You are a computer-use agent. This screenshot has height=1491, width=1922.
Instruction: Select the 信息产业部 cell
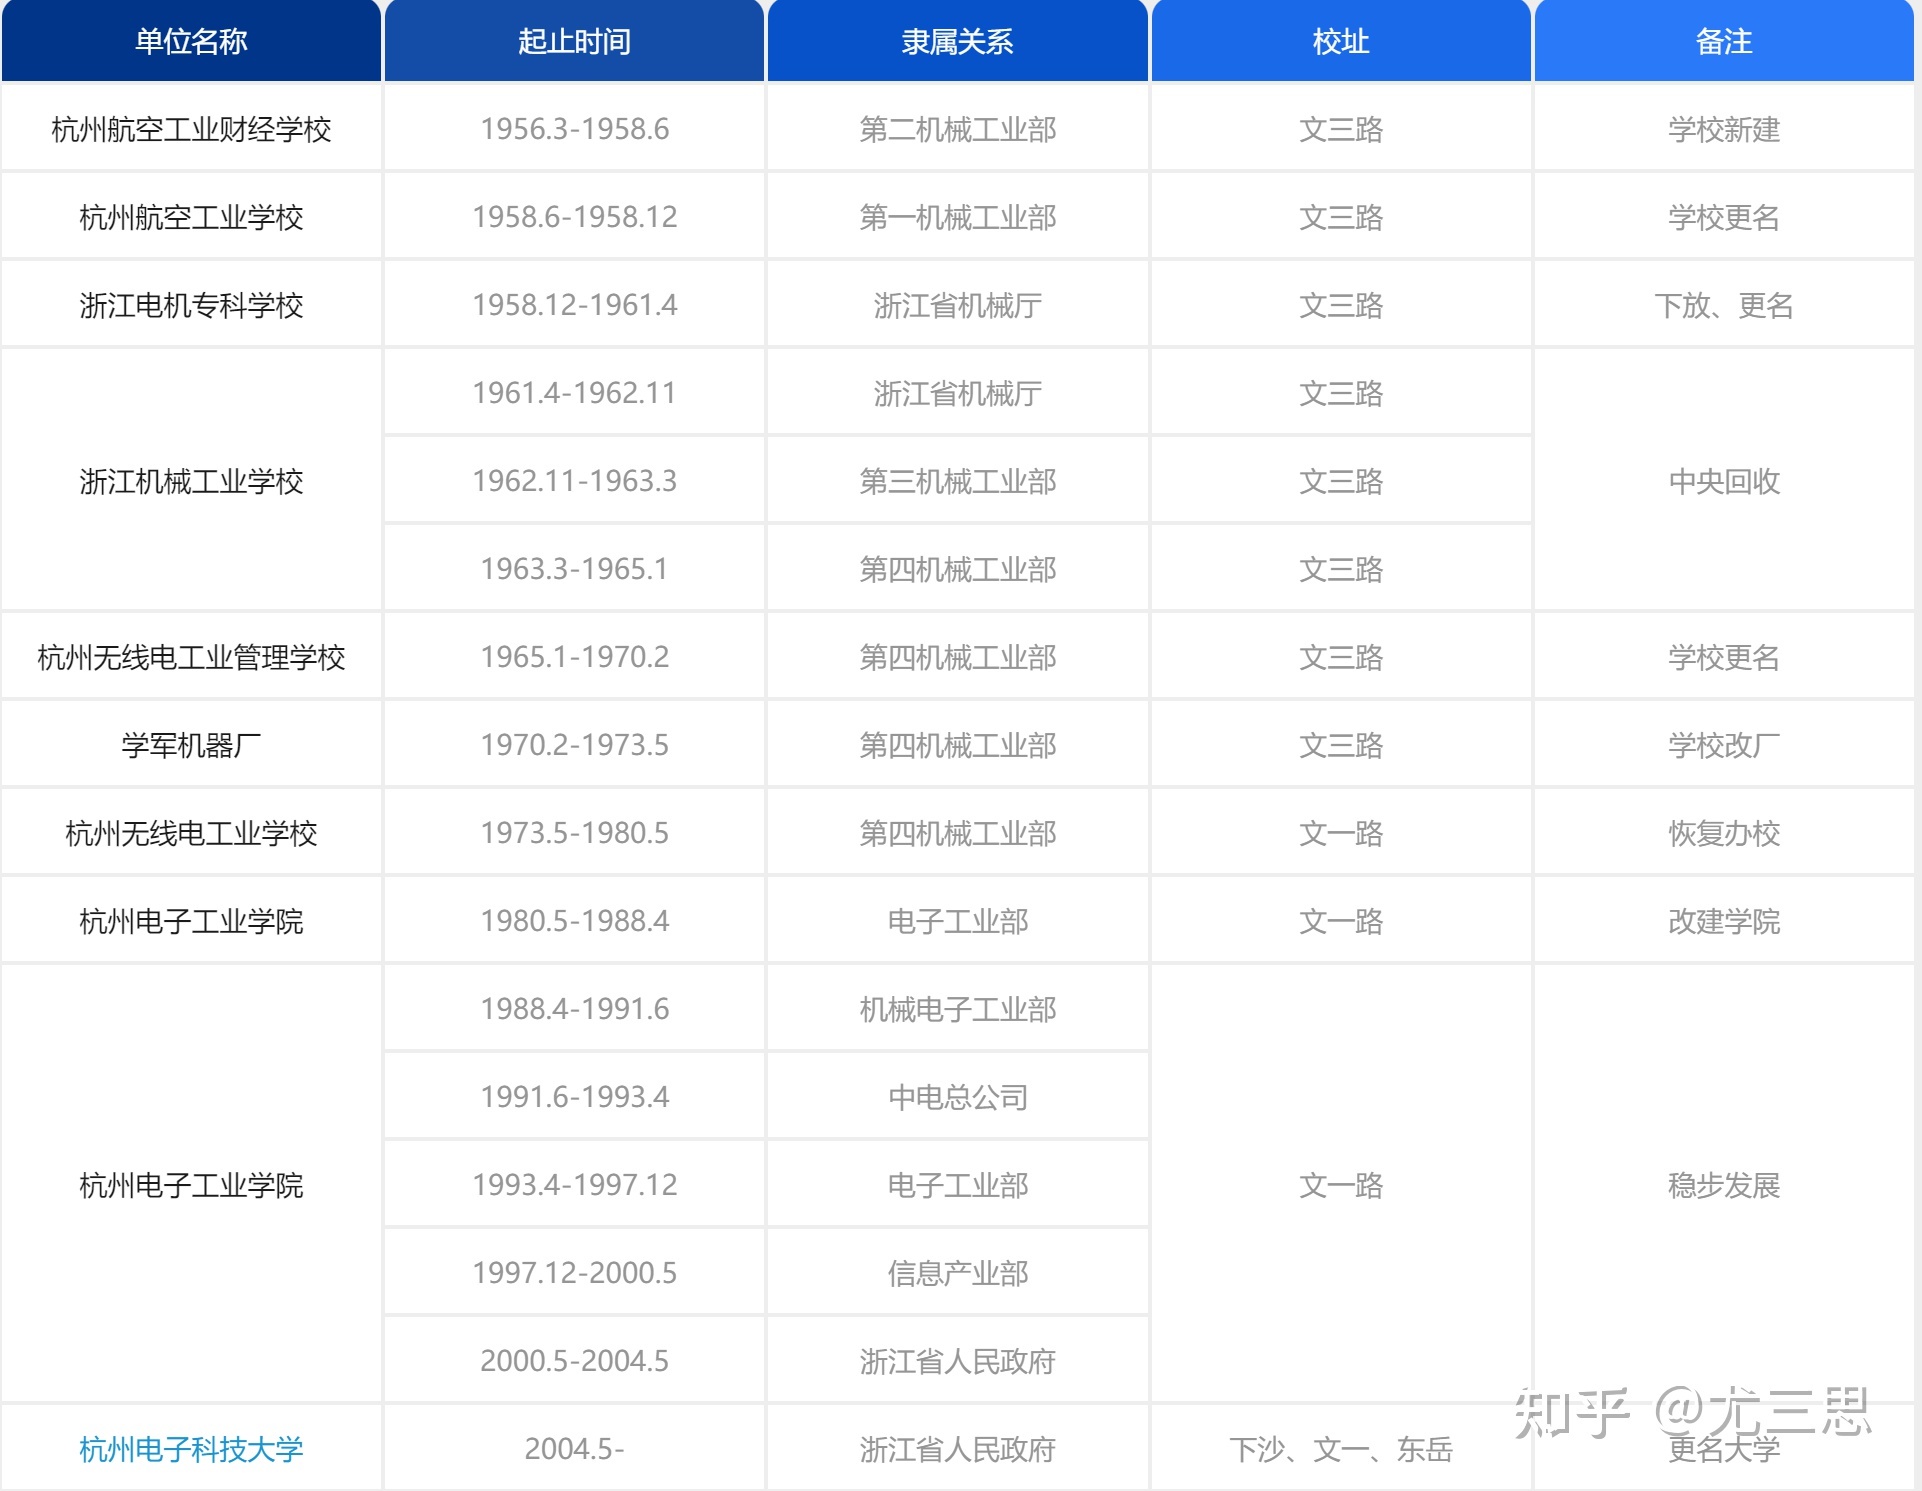pyautogui.click(x=958, y=1272)
